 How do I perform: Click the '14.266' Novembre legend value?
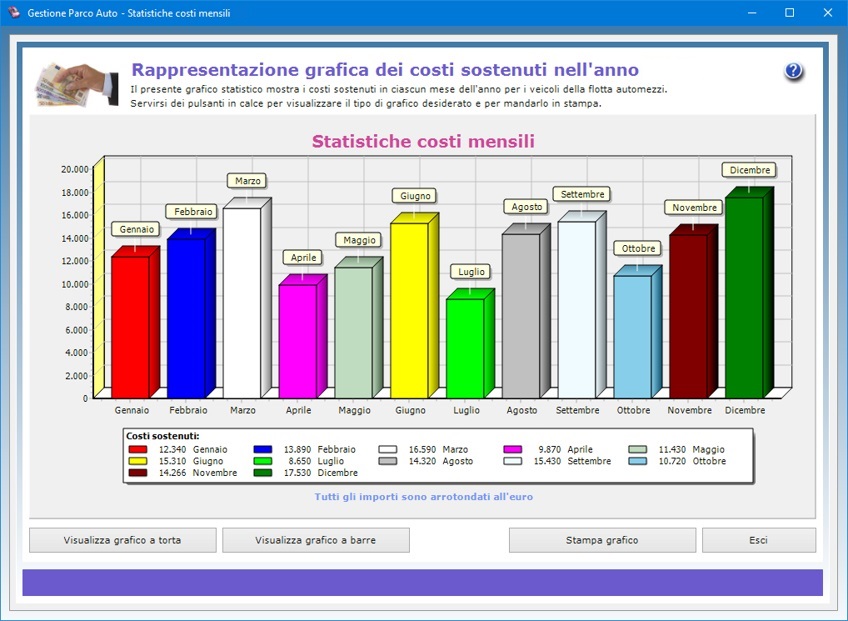point(173,473)
